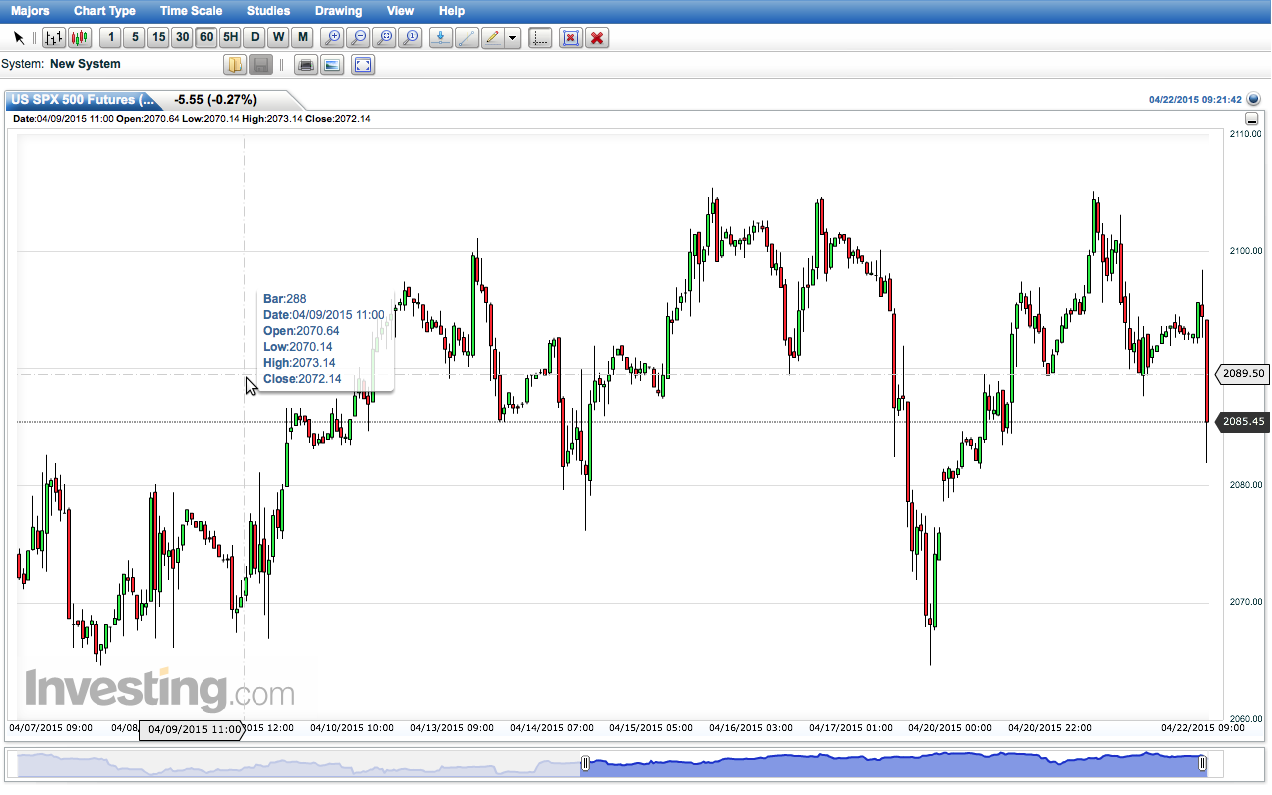Switch to OHLC bar chart type

(x=54, y=38)
